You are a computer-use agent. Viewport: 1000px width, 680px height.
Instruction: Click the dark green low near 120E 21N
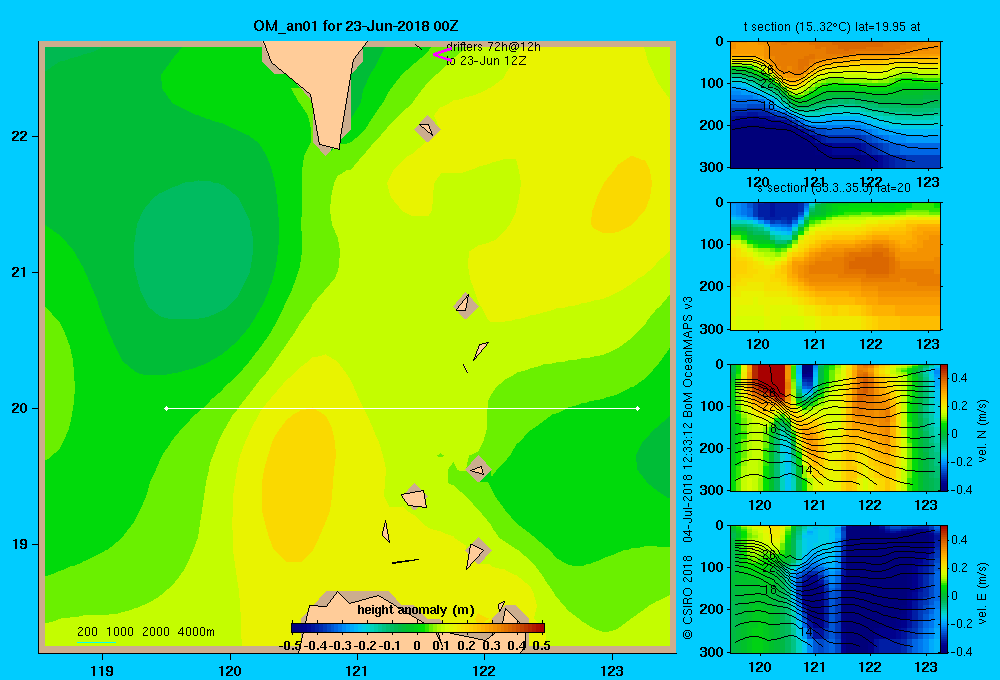(193, 250)
